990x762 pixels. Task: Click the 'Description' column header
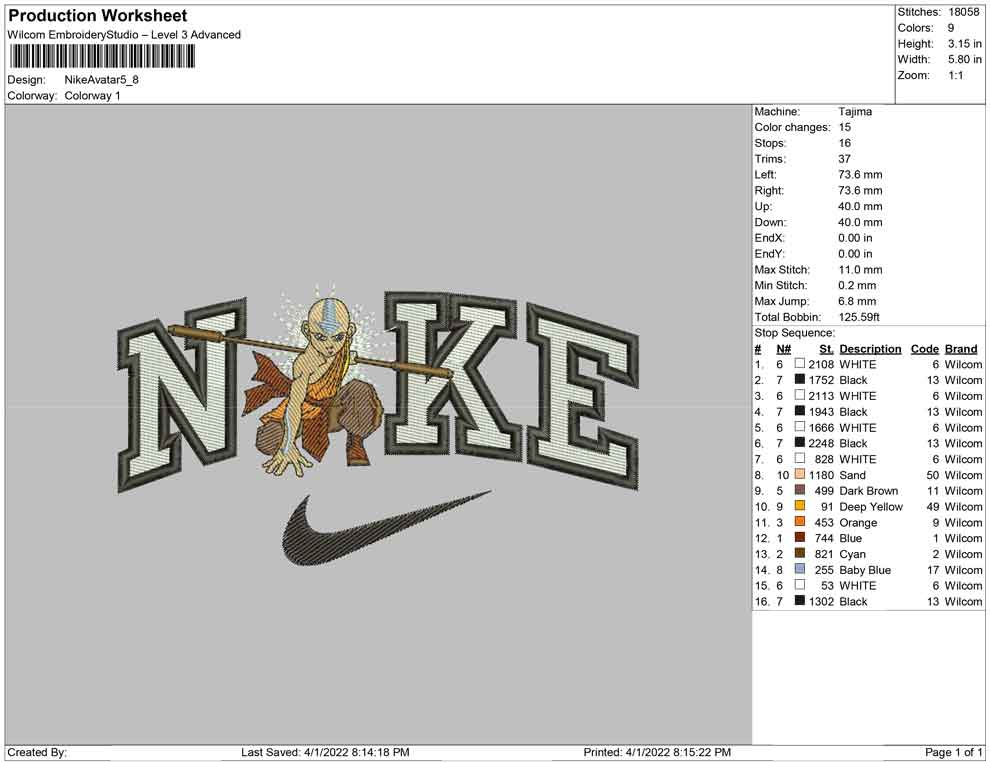coord(870,348)
